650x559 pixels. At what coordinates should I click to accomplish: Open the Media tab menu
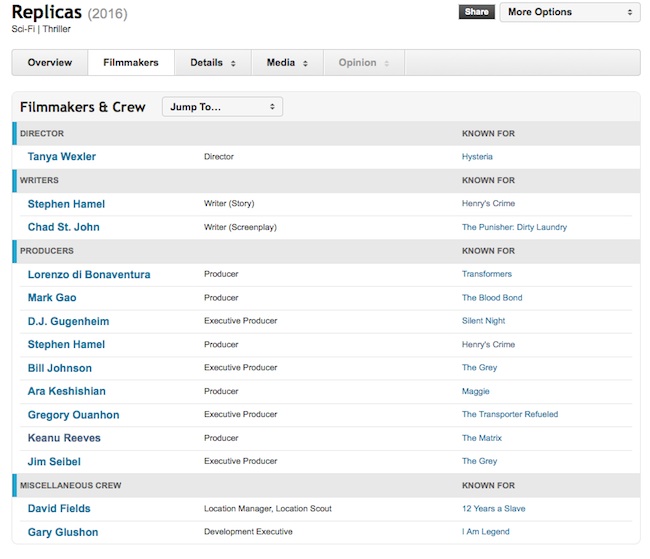coord(287,63)
